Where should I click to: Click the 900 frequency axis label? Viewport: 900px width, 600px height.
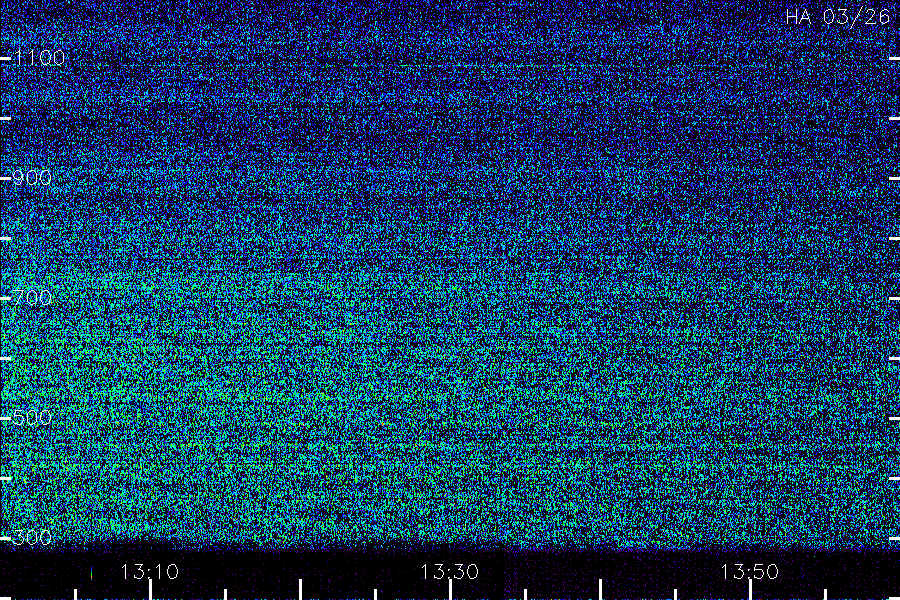coord(32,178)
